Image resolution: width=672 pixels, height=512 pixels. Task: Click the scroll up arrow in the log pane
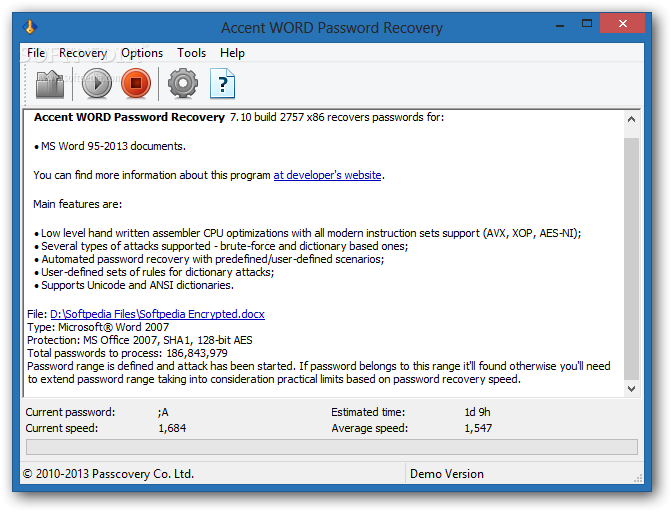click(x=631, y=119)
